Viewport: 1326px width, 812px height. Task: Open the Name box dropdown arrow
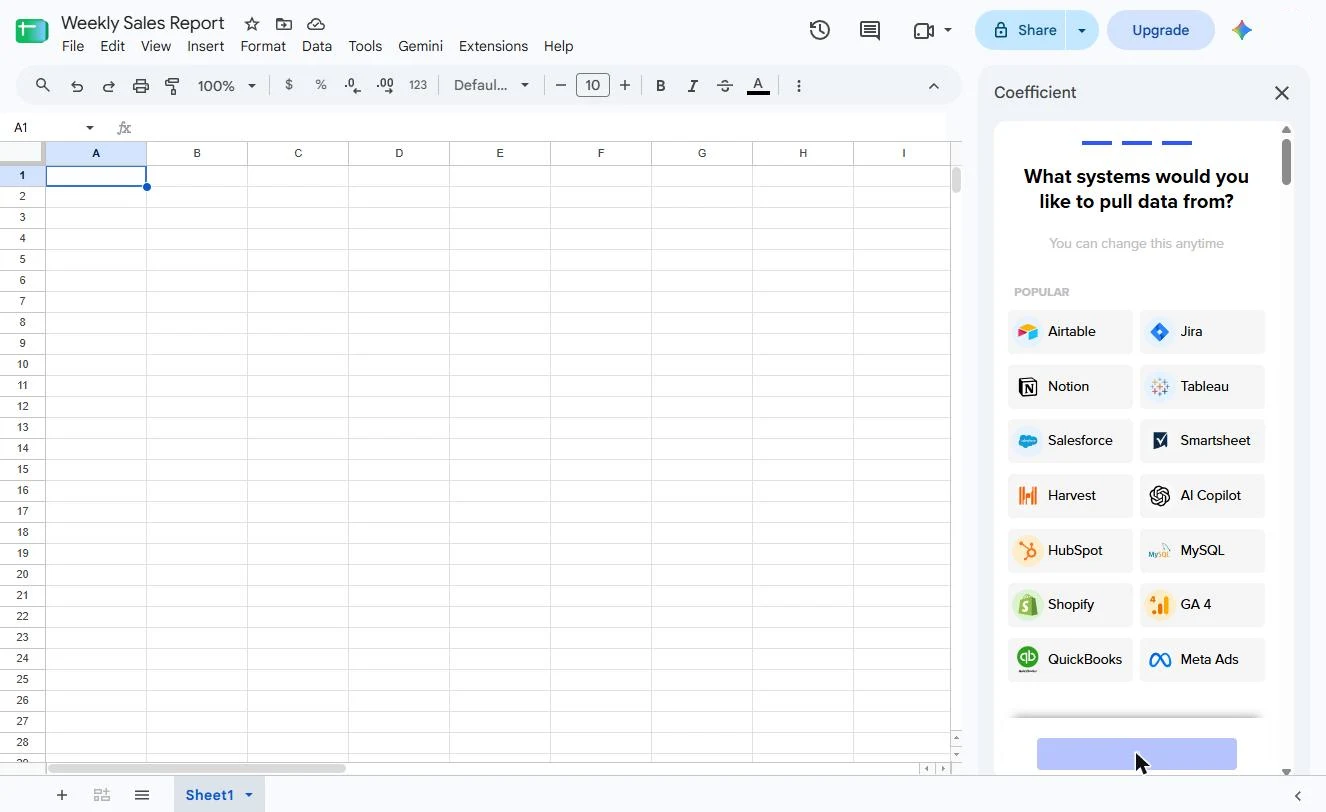pyautogui.click(x=90, y=127)
